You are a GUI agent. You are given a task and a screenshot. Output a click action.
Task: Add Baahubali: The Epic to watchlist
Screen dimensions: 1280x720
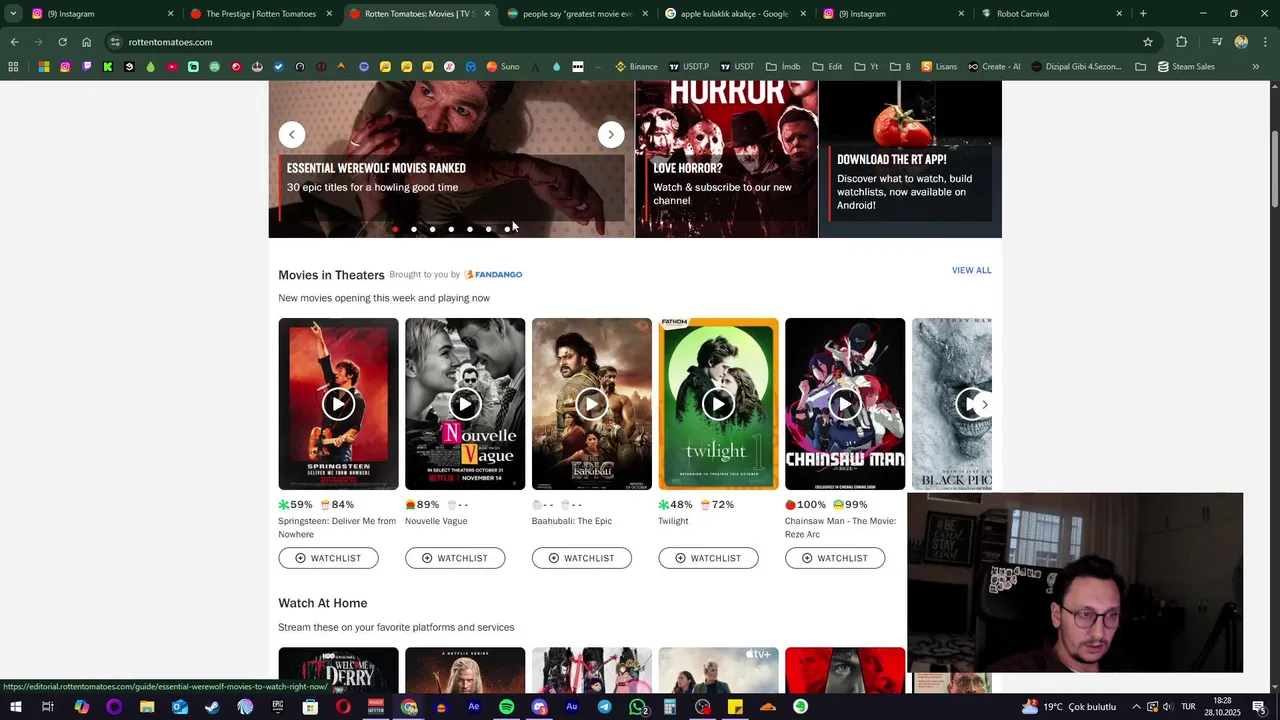(x=582, y=558)
